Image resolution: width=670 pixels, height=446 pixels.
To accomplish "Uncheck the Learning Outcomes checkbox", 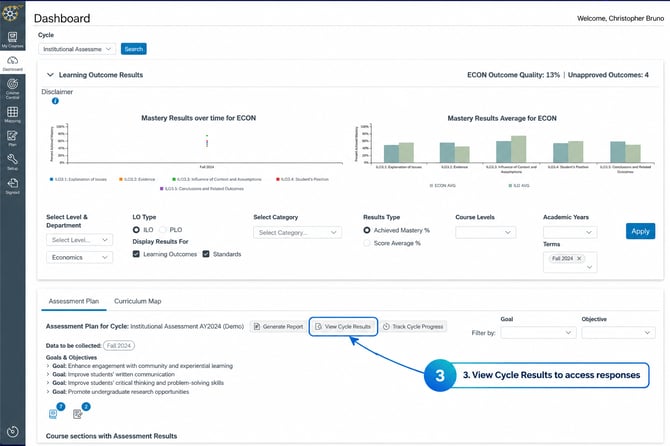I will tap(136, 254).
